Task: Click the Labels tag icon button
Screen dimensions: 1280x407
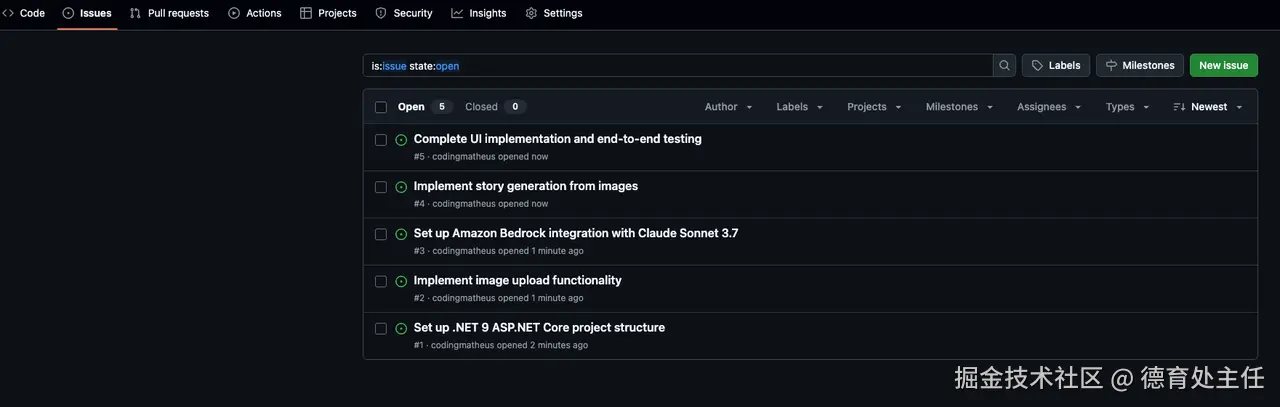Action: pos(1055,66)
